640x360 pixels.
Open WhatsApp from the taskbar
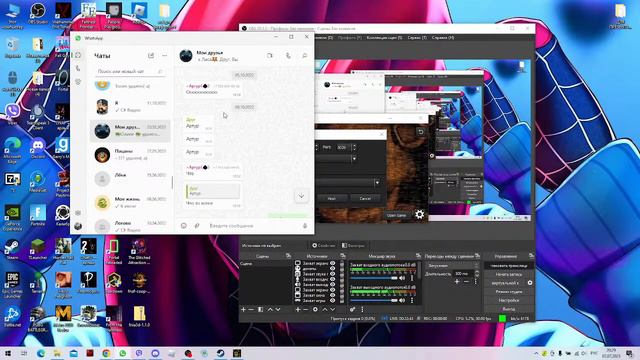tap(122, 353)
